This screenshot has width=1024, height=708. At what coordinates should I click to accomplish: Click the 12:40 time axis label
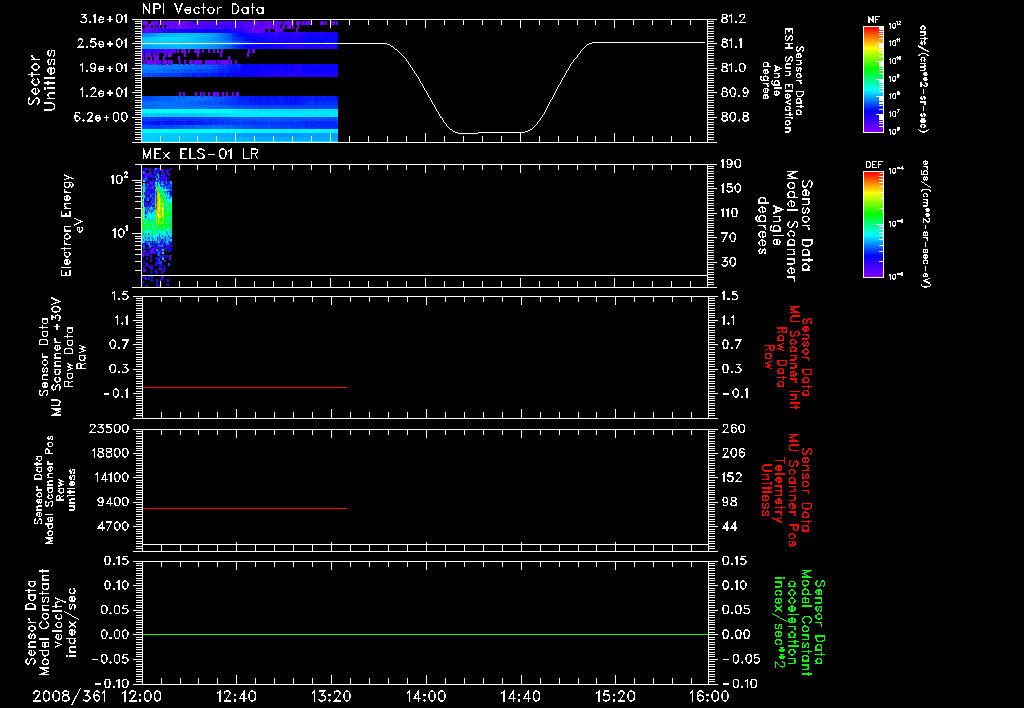pyautogui.click(x=236, y=696)
